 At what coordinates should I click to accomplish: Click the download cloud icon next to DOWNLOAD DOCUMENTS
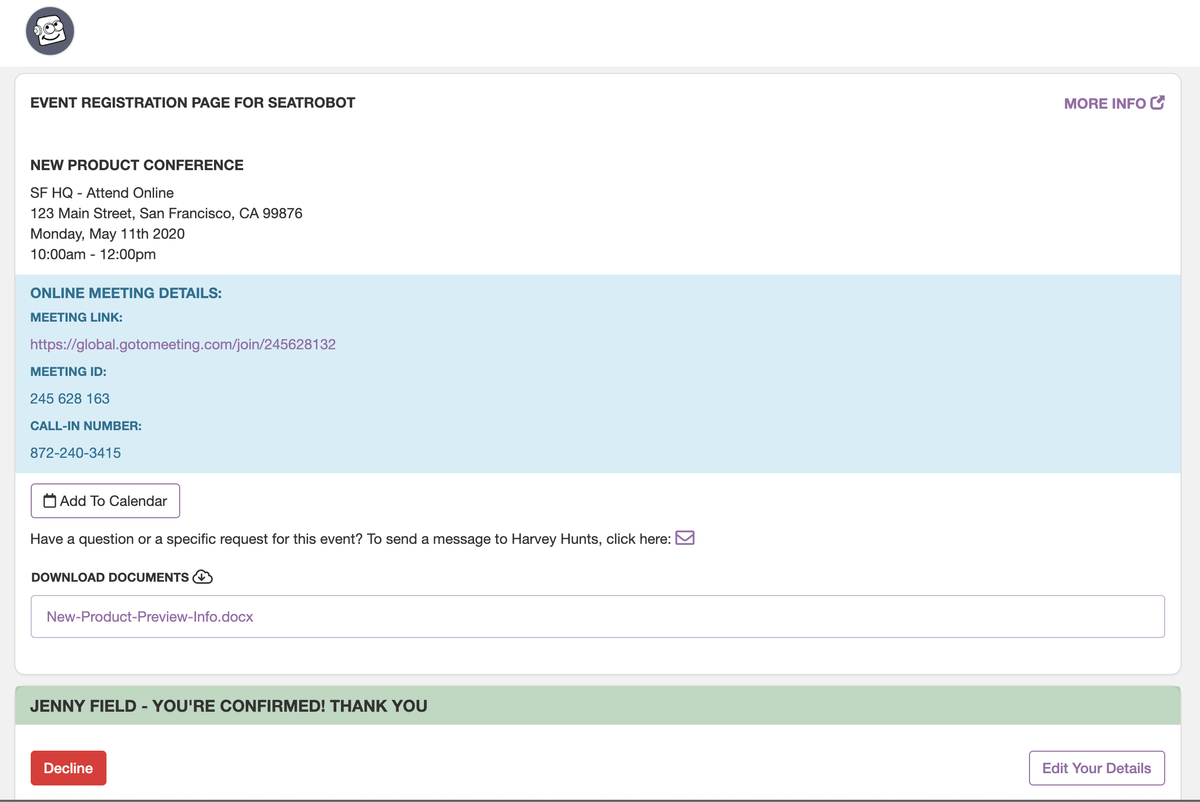tap(203, 577)
